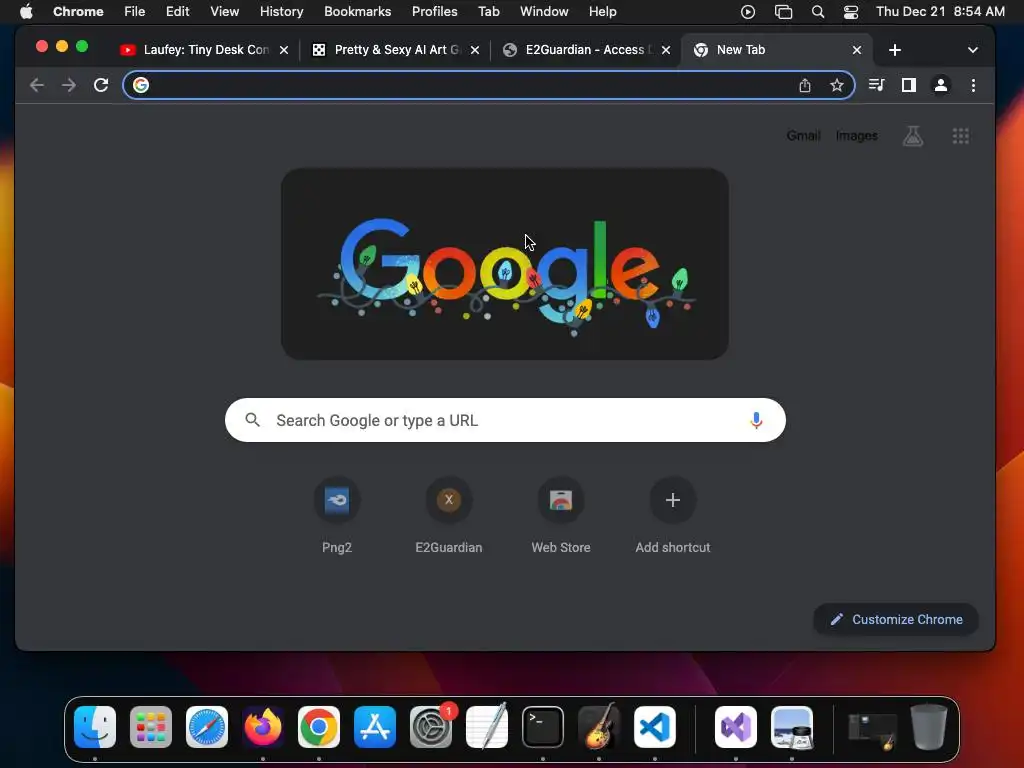Open the profile avatar menu
The image size is (1024, 768).
940,85
